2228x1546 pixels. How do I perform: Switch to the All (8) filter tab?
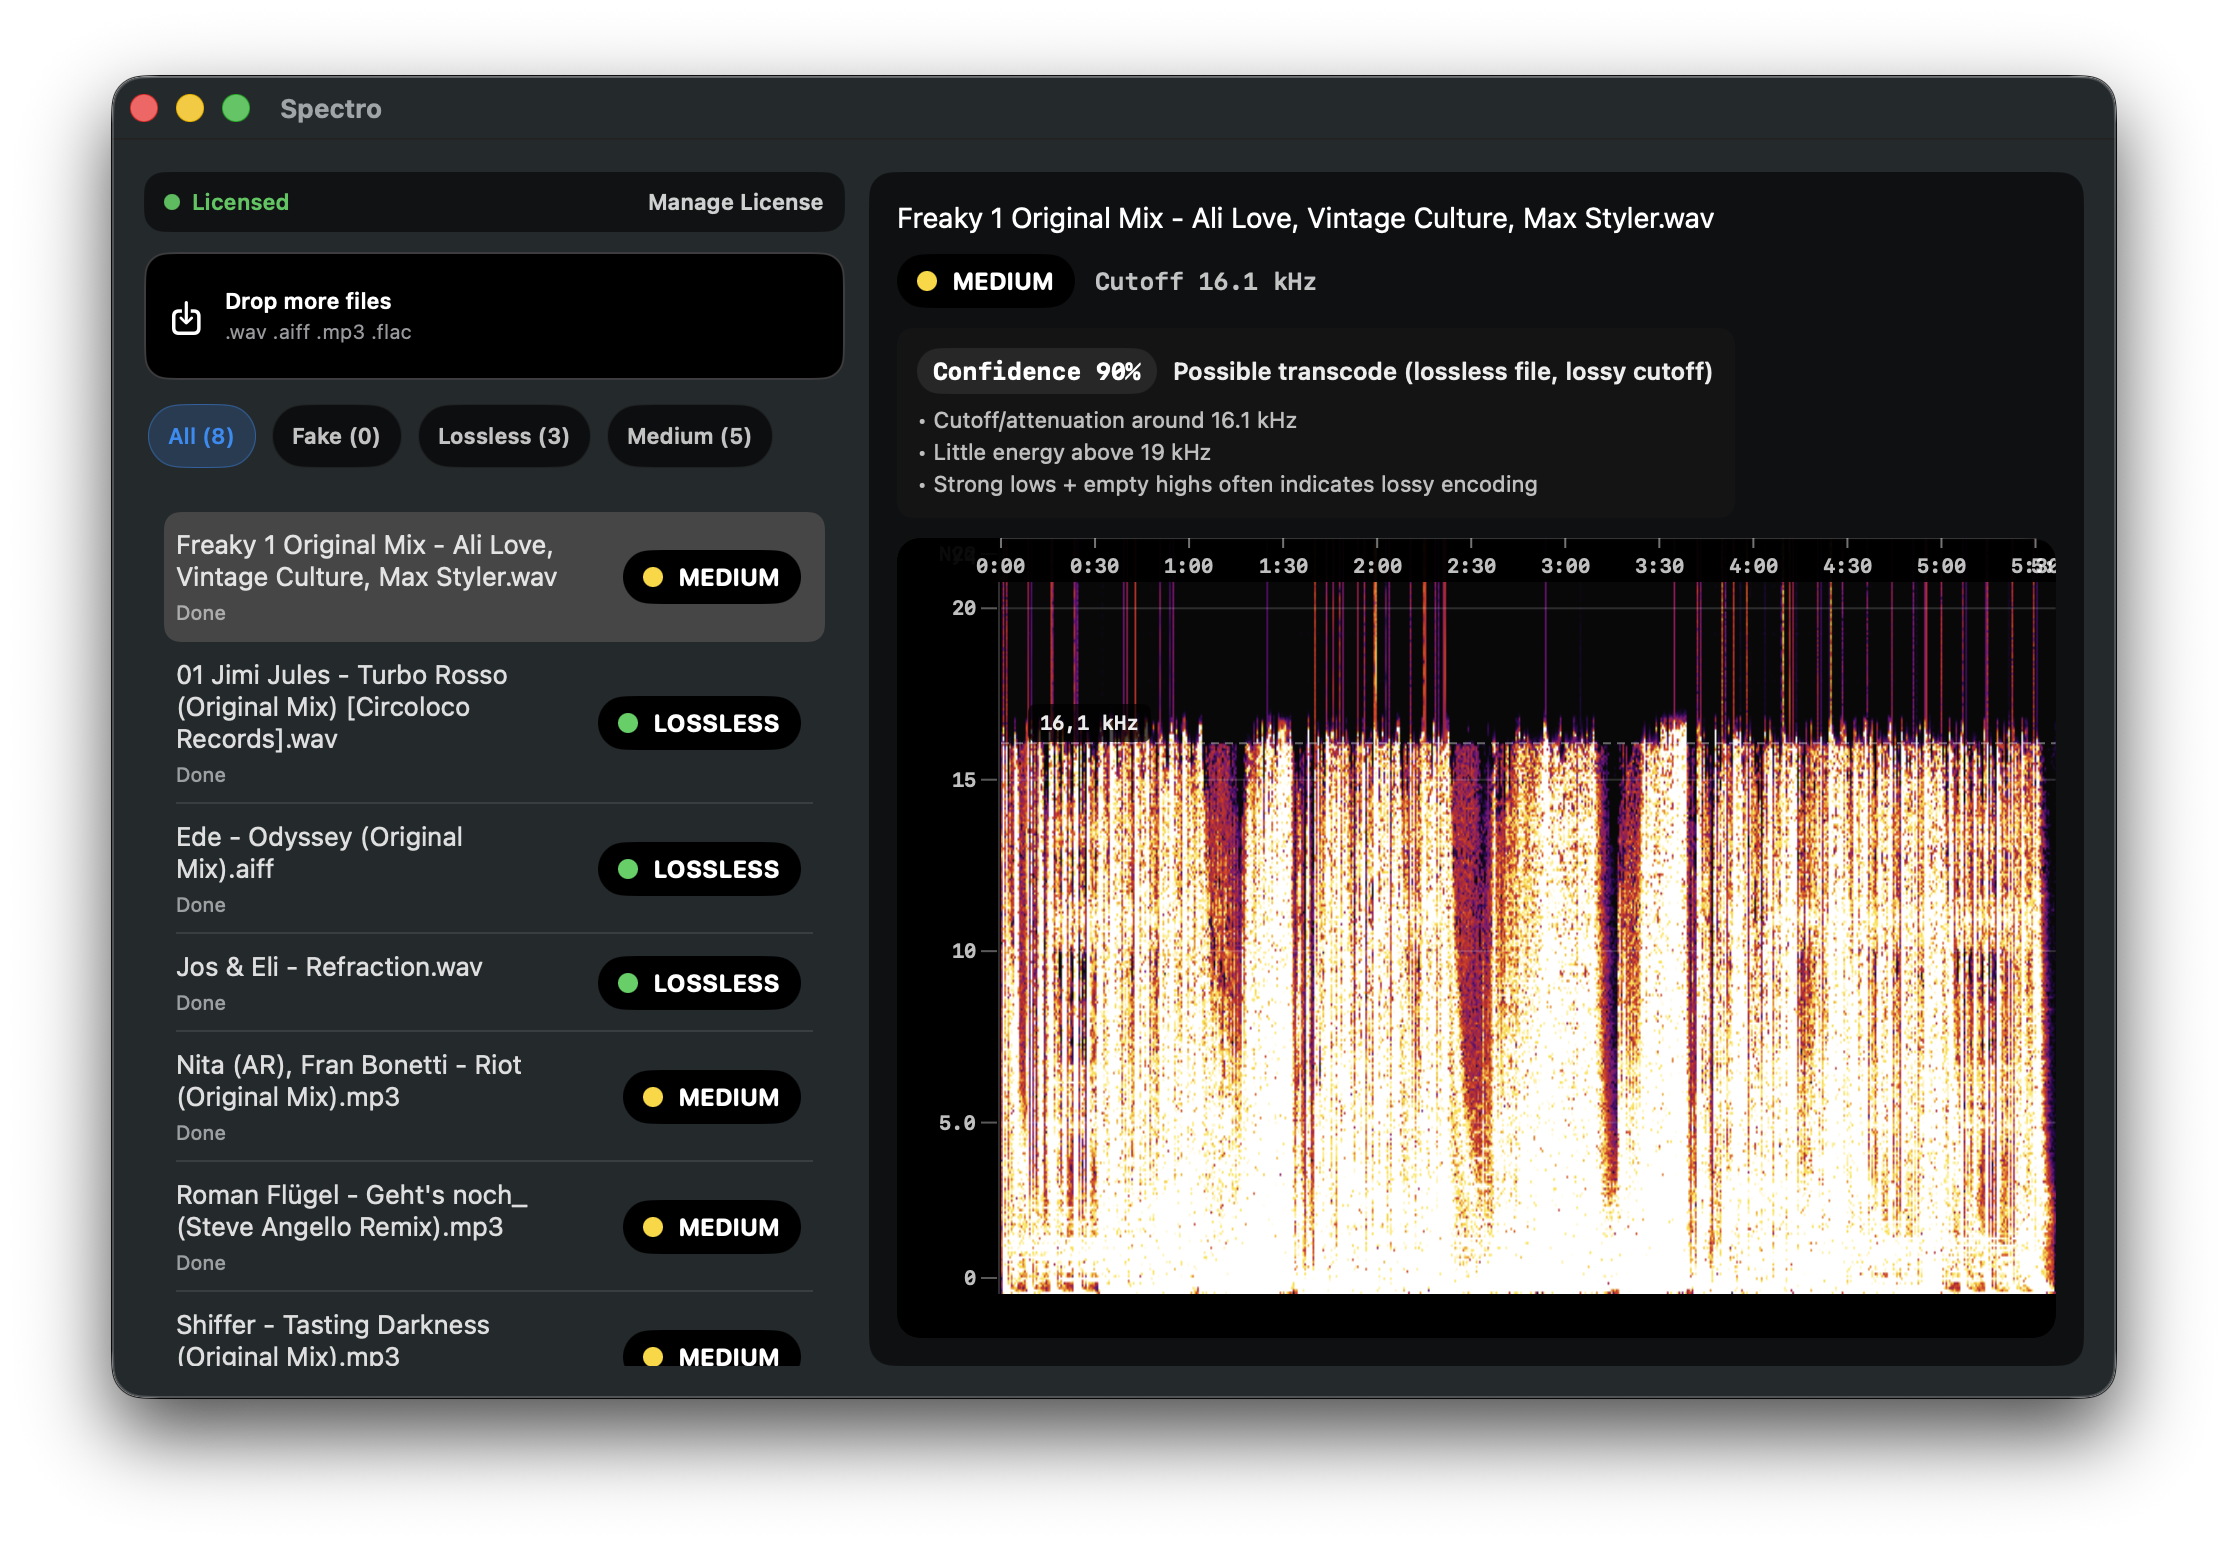point(201,436)
